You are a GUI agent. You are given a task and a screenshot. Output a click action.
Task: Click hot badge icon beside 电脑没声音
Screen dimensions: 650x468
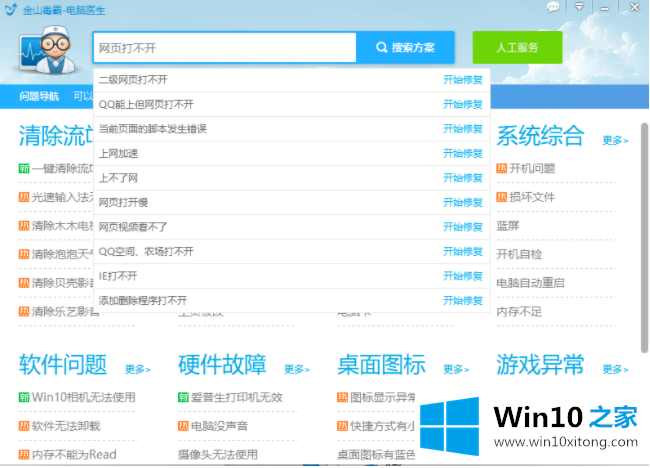(x=183, y=426)
